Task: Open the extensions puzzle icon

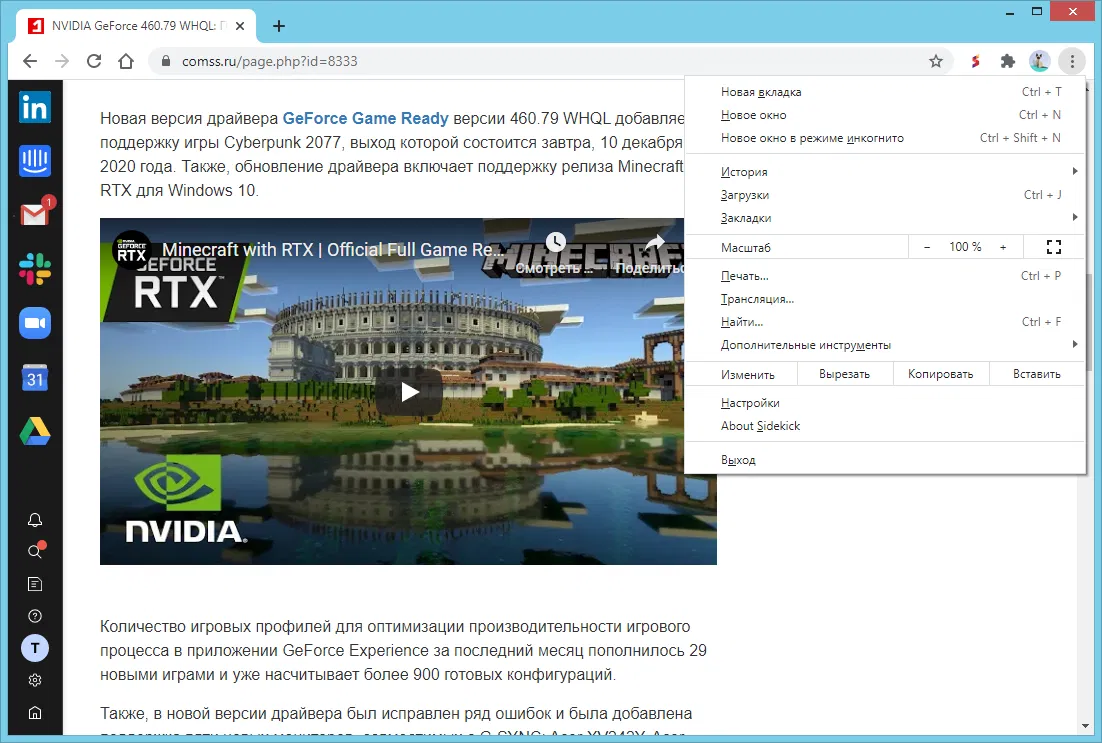Action: click(x=1008, y=61)
